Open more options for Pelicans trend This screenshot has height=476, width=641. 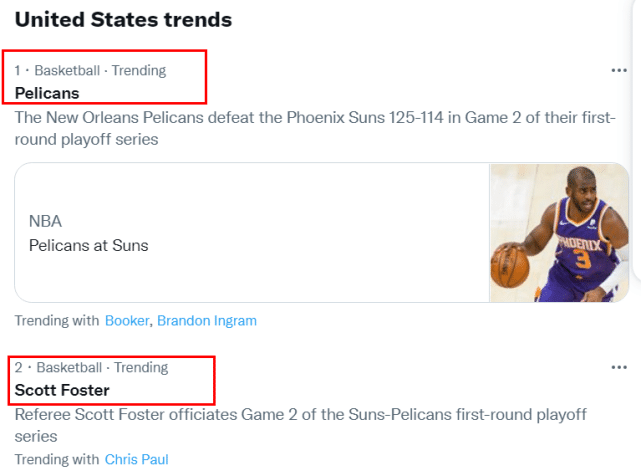pos(618,70)
